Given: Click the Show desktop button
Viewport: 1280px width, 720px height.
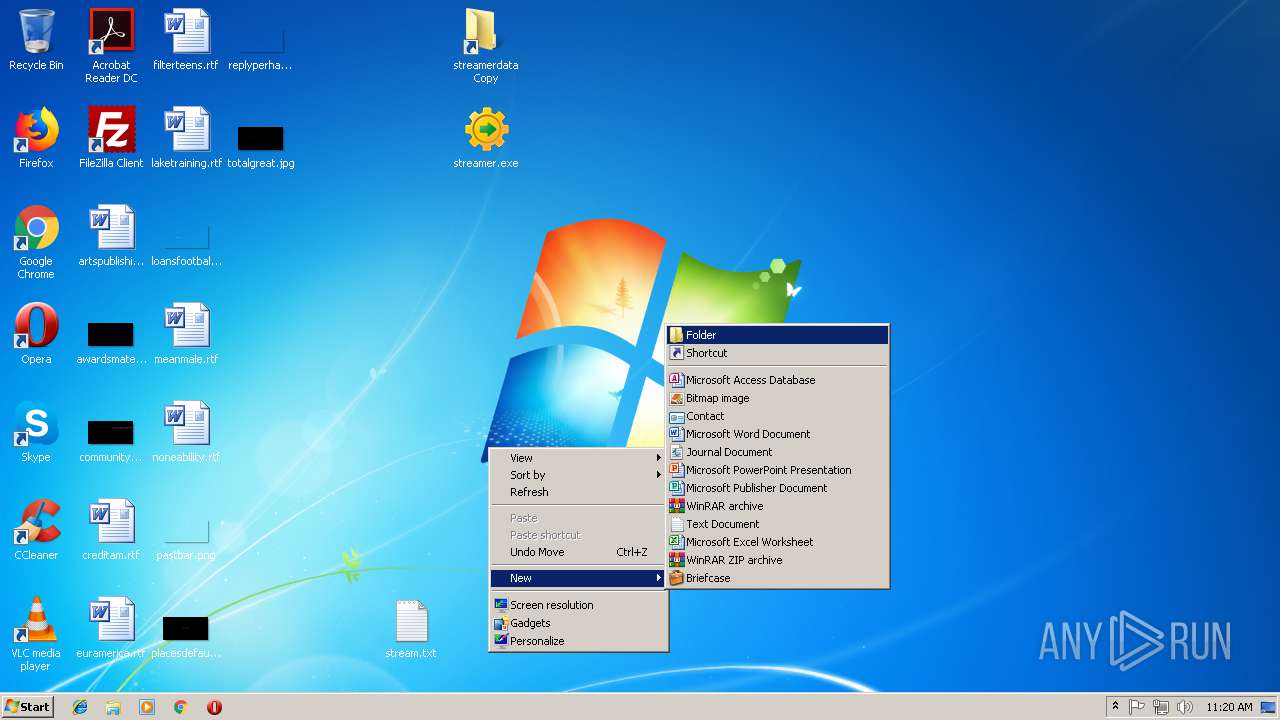Looking at the screenshot, I should tap(1268, 707).
